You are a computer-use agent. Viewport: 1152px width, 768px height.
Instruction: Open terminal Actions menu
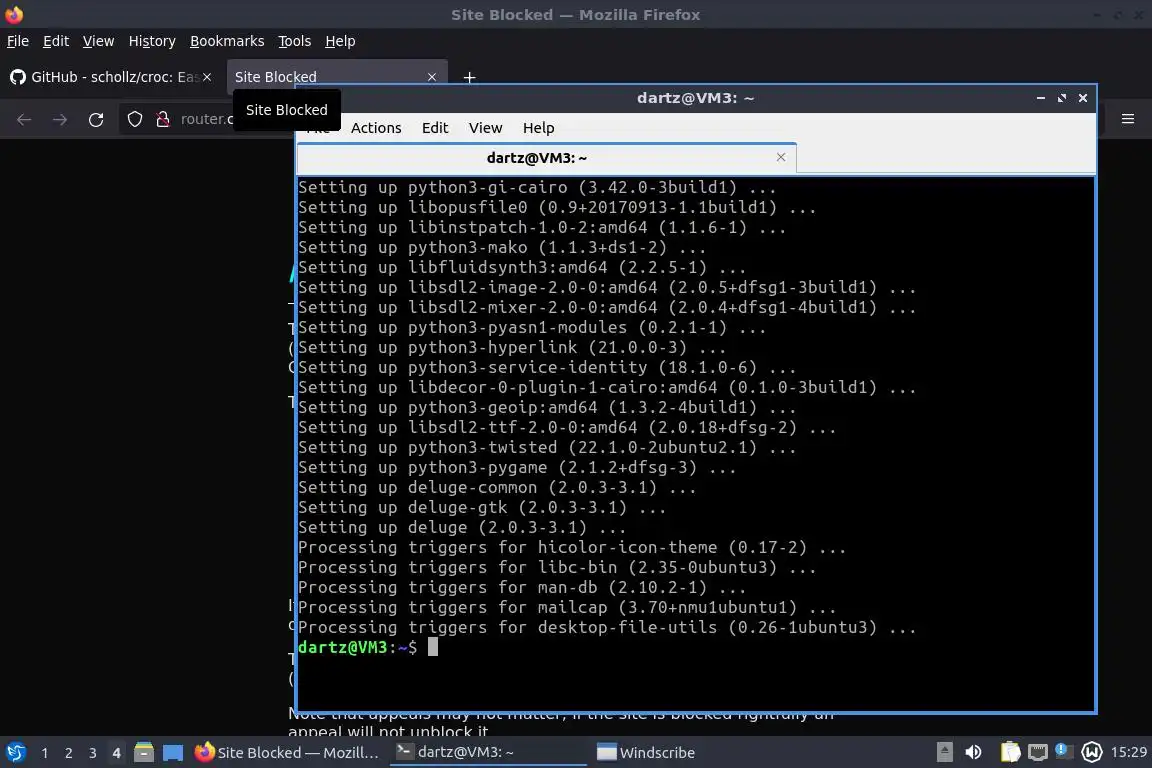pyautogui.click(x=376, y=128)
